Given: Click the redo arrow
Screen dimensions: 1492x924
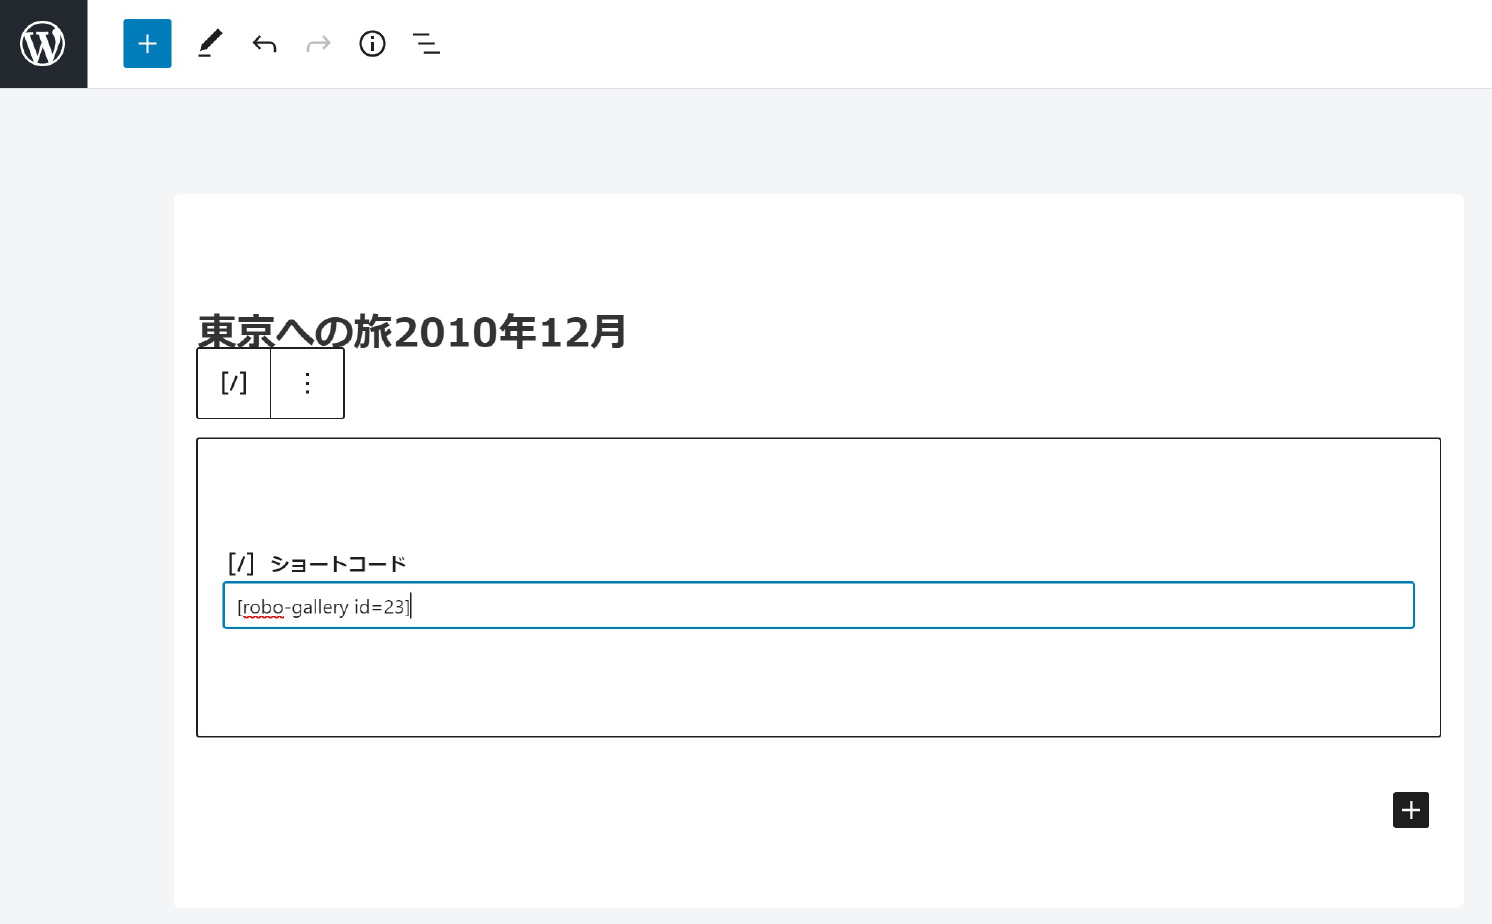Looking at the screenshot, I should tap(318, 44).
